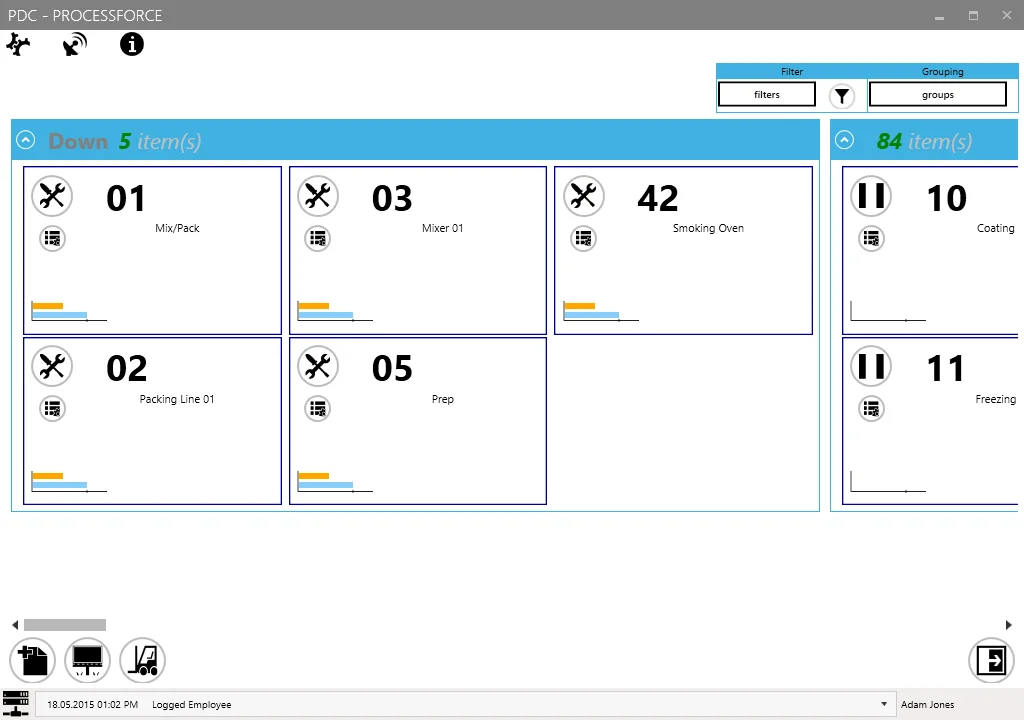
Task: Click the pause status icon on resource 10 Coating
Action: point(871,196)
